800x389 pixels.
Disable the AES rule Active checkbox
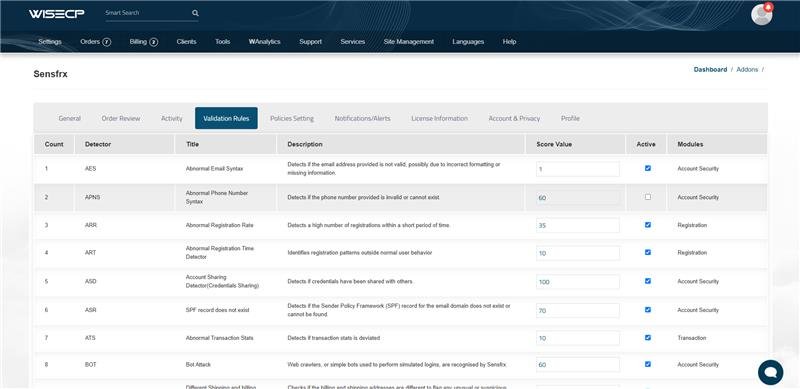pos(647,168)
